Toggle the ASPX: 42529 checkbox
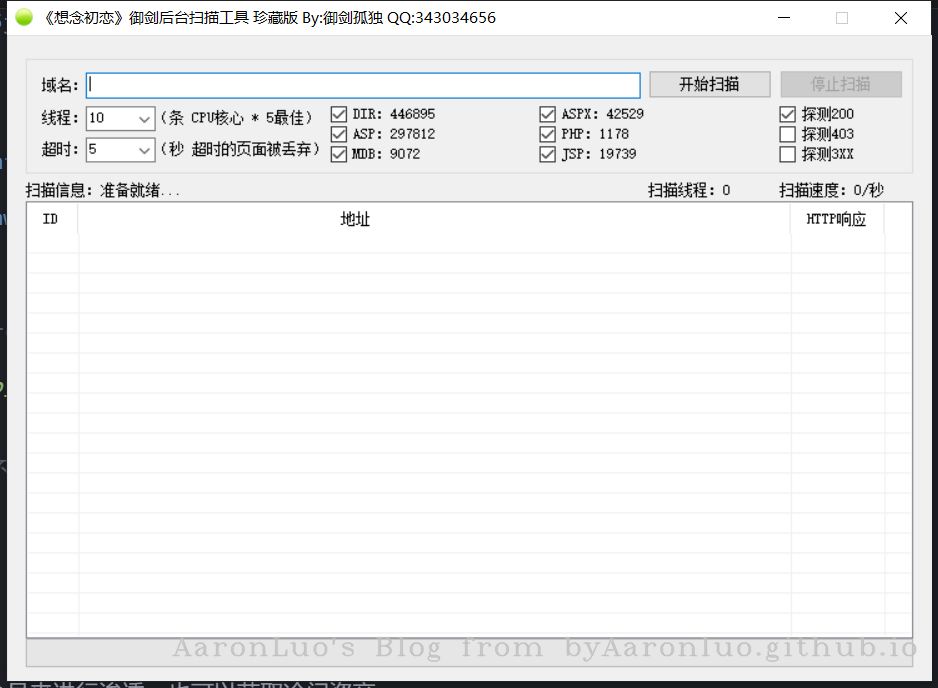This screenshot has width=938, height=688. 547,114
